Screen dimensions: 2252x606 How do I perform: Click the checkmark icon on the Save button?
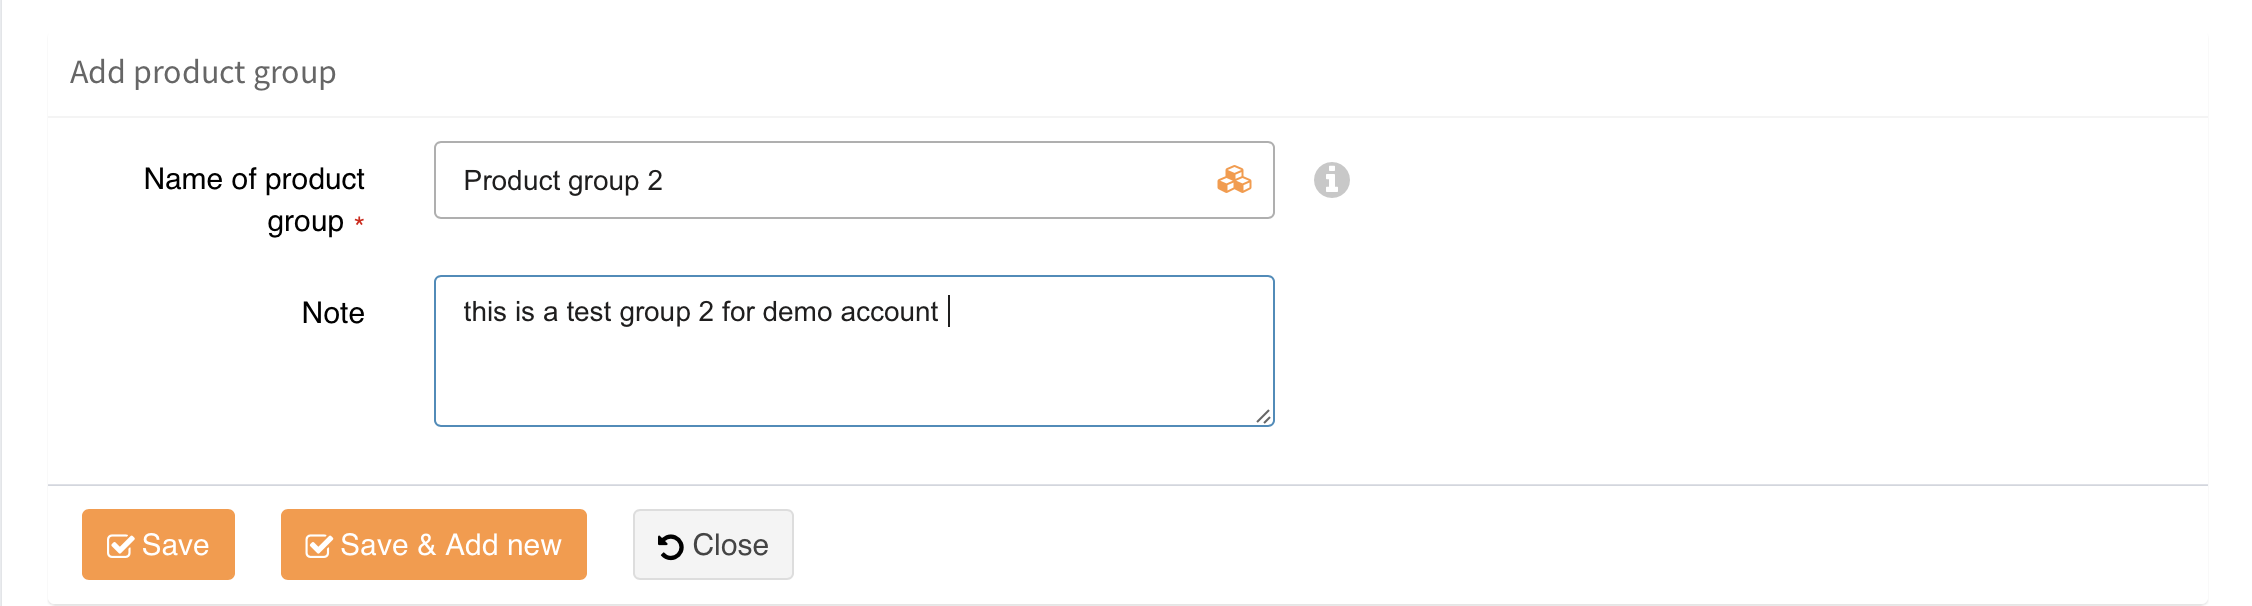[x=120, y=546]
